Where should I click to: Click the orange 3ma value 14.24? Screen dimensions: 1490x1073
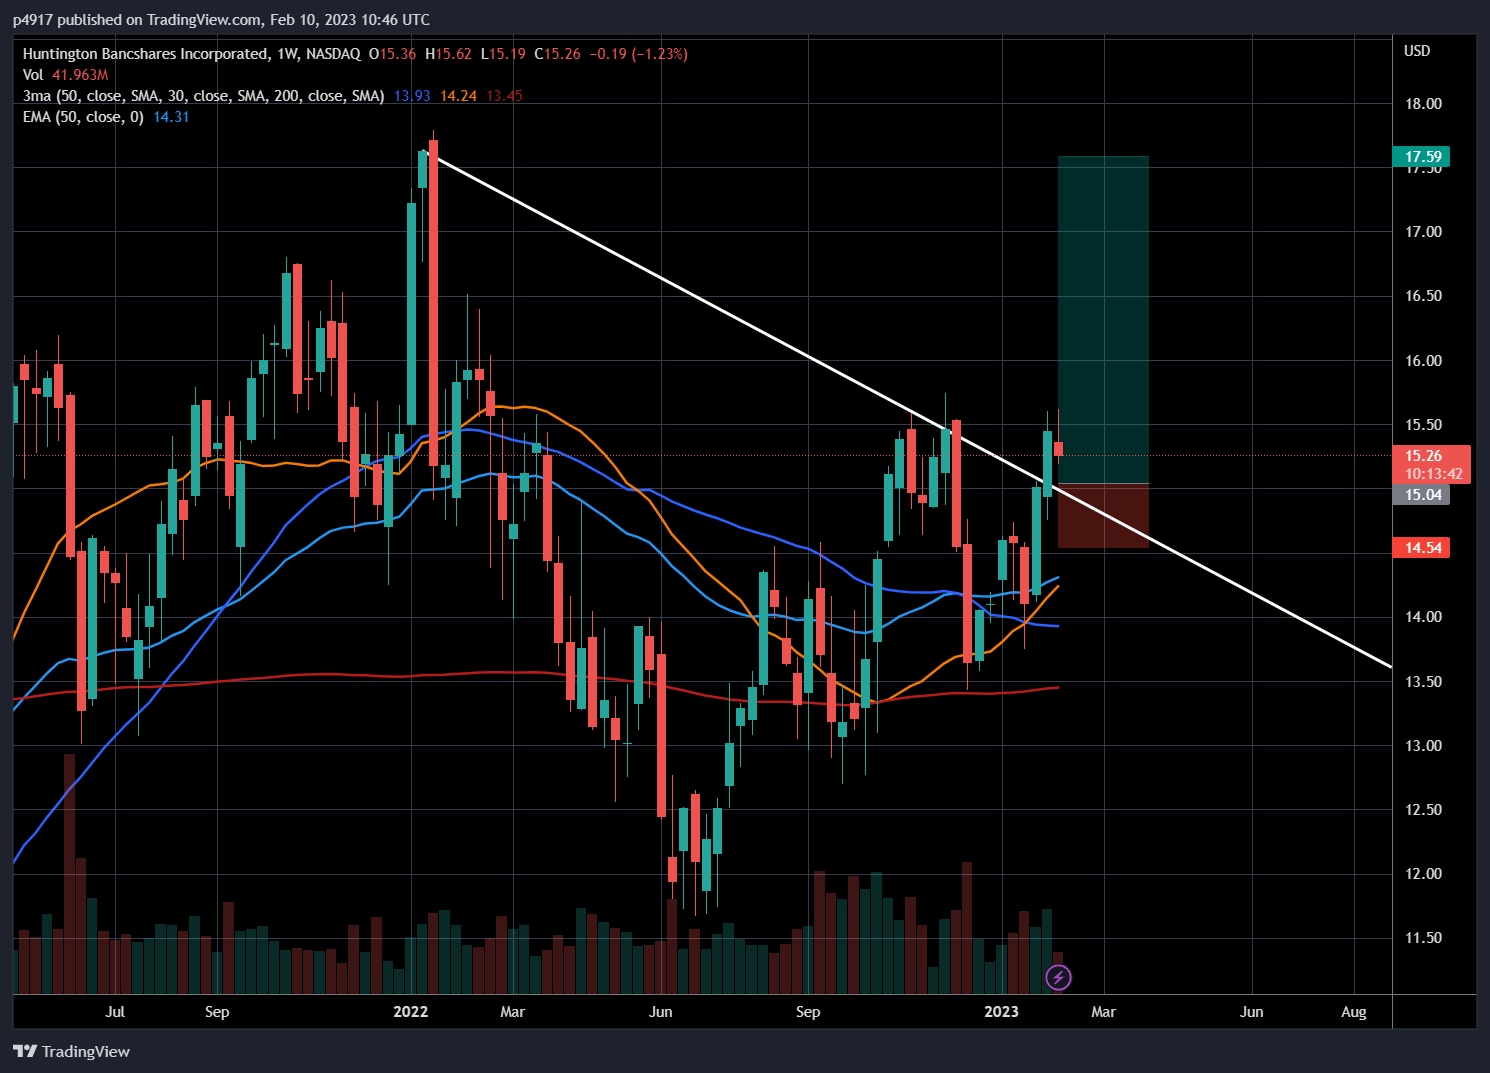(459, 96)
